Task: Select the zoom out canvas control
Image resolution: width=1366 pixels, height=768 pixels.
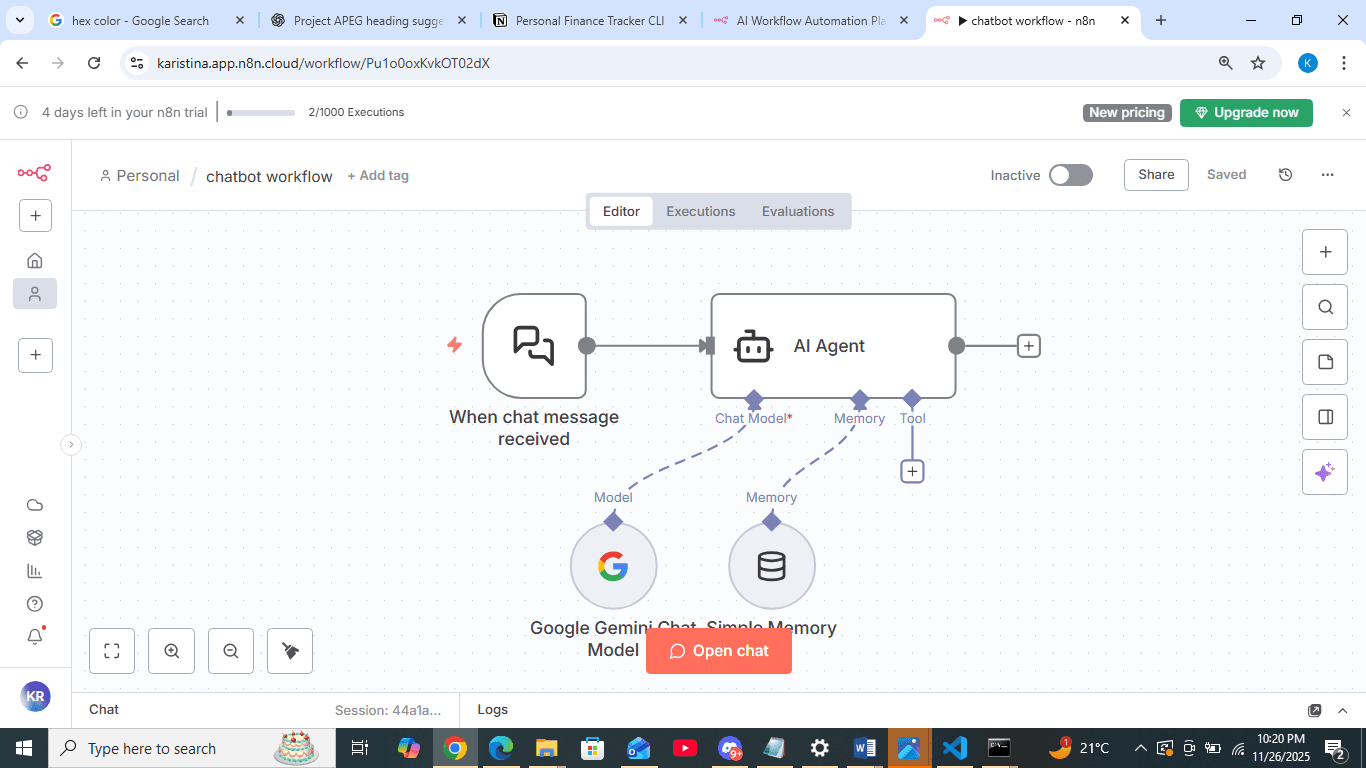Action: 231,651
